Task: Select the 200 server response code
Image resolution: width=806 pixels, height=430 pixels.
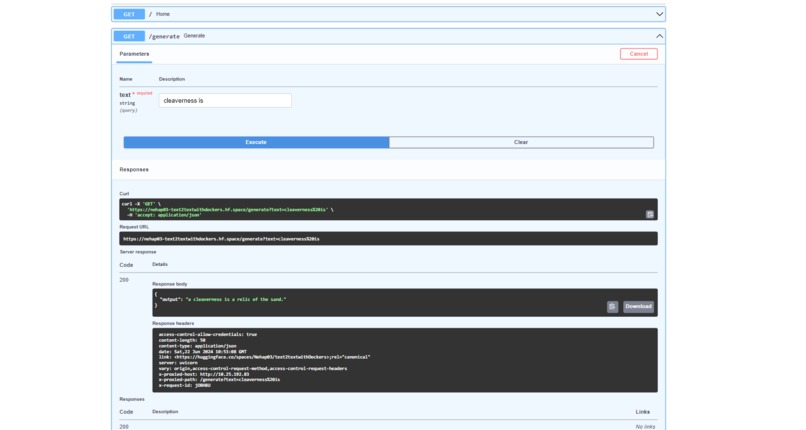Action: click(124, 280)
